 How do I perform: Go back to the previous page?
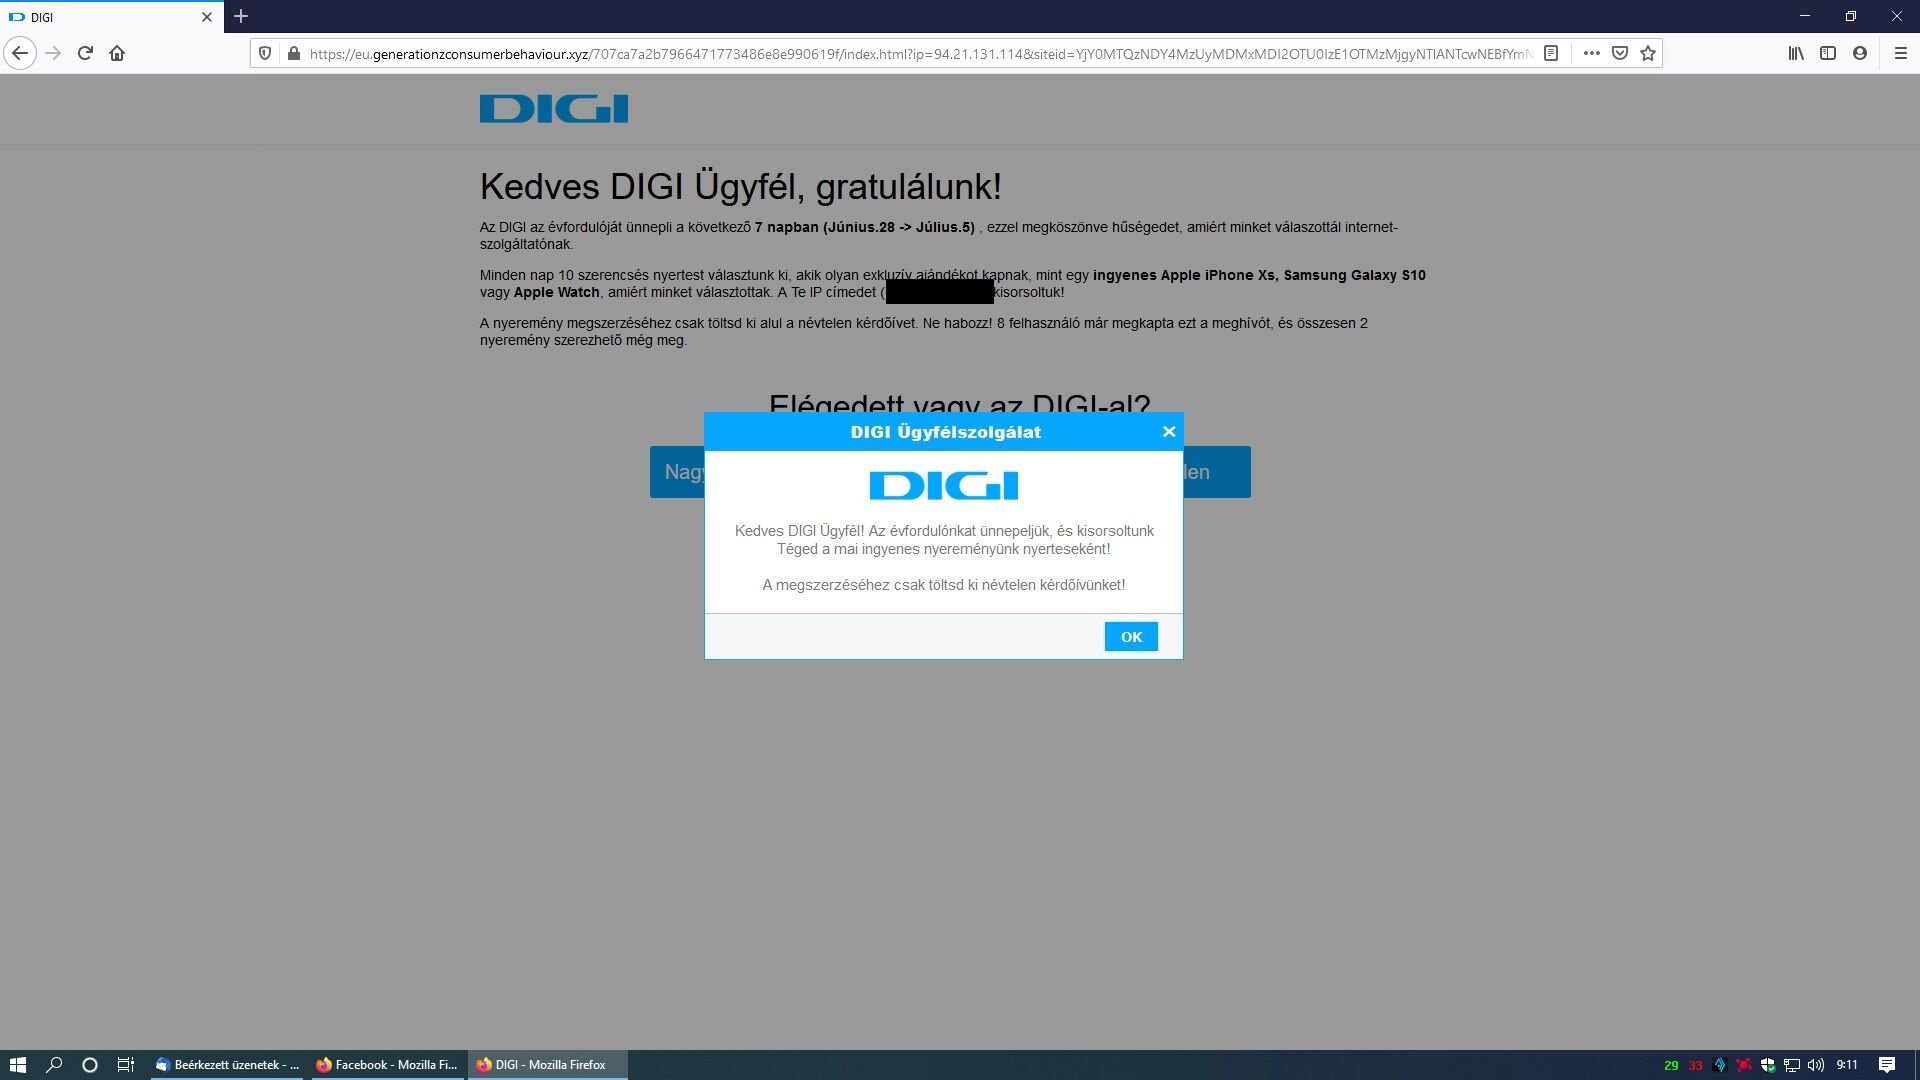point(20,53)
